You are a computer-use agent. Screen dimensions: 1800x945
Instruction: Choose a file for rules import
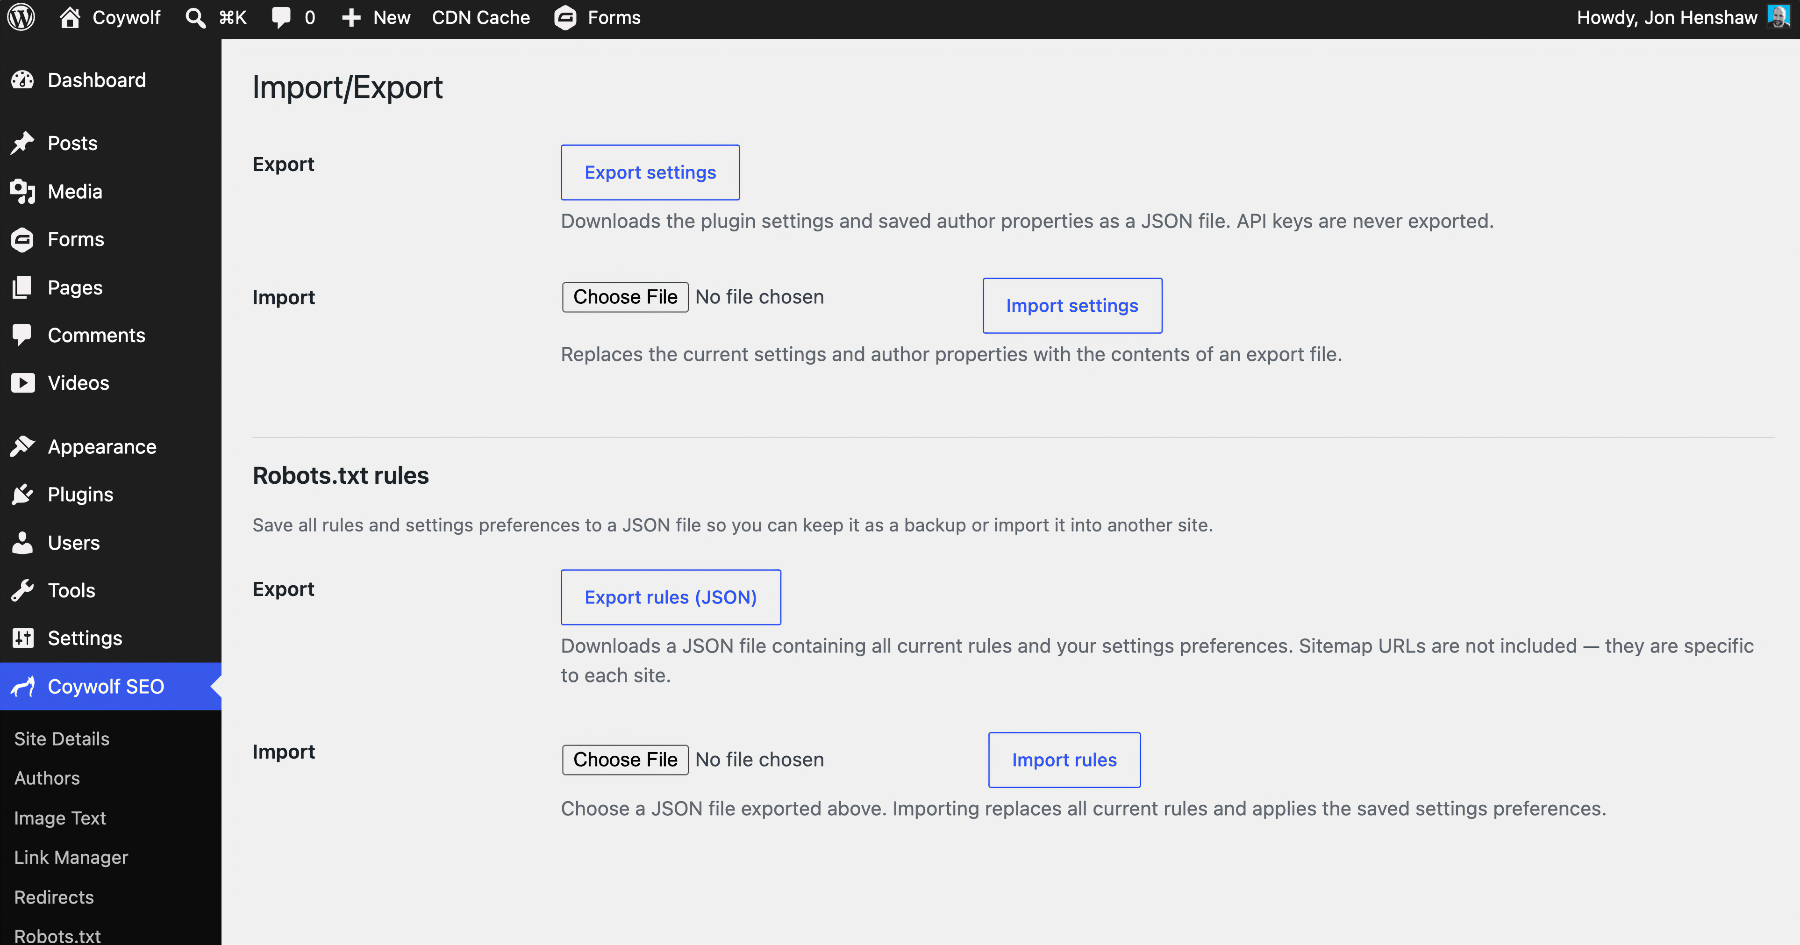[x=625, y=760]
